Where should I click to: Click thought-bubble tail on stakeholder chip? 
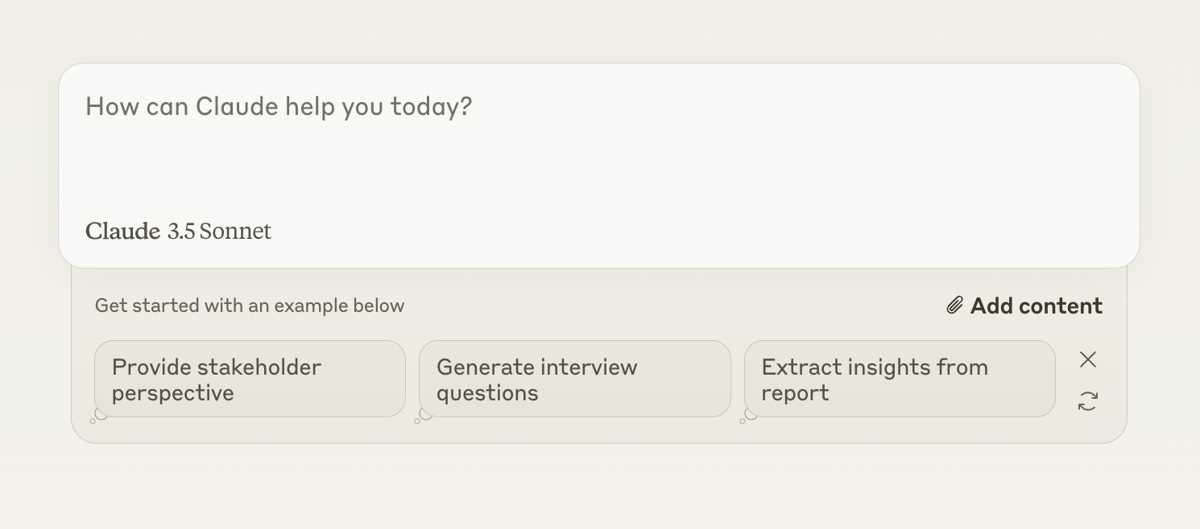coord(98,416)
